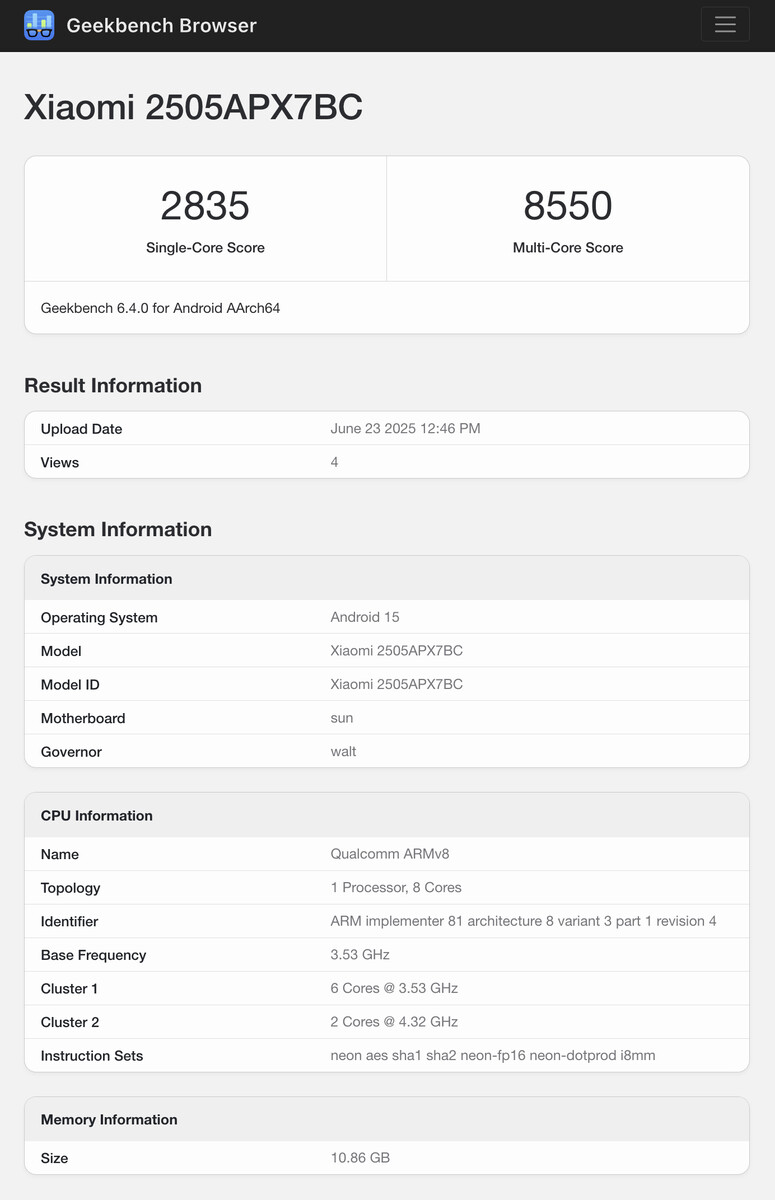
Task: Click the Xiaomi 2505APX7BC page title
Action: (x=193, y=107)
